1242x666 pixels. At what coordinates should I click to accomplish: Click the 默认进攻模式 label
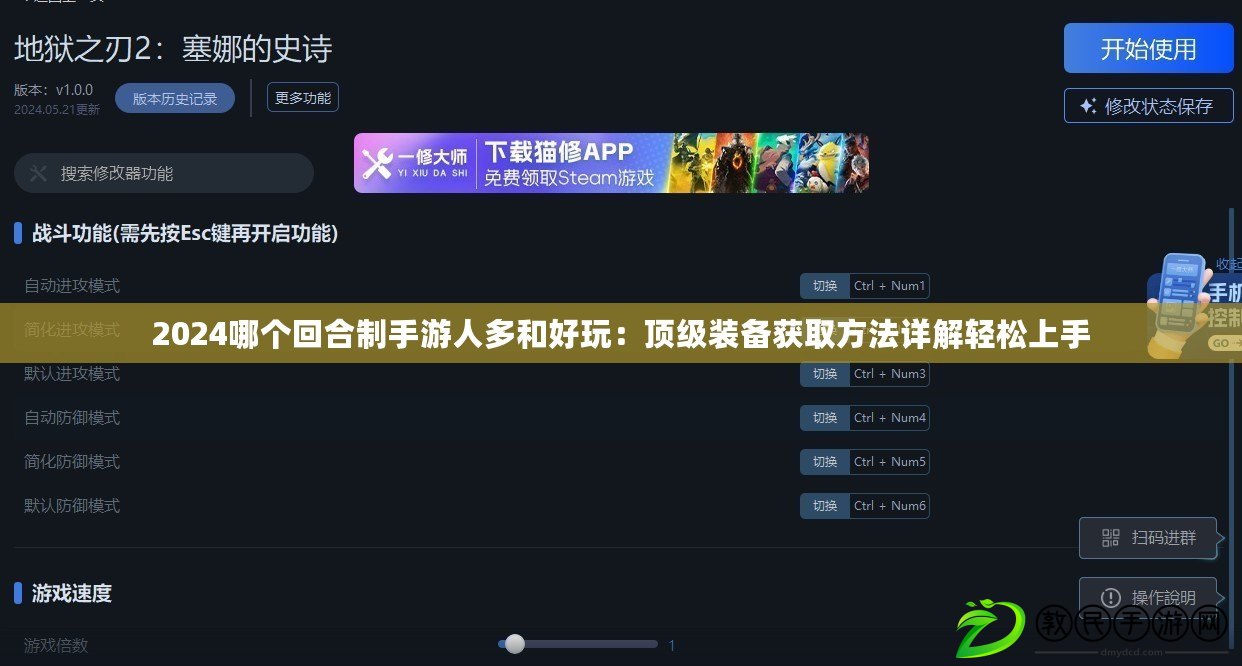[72, 374]
